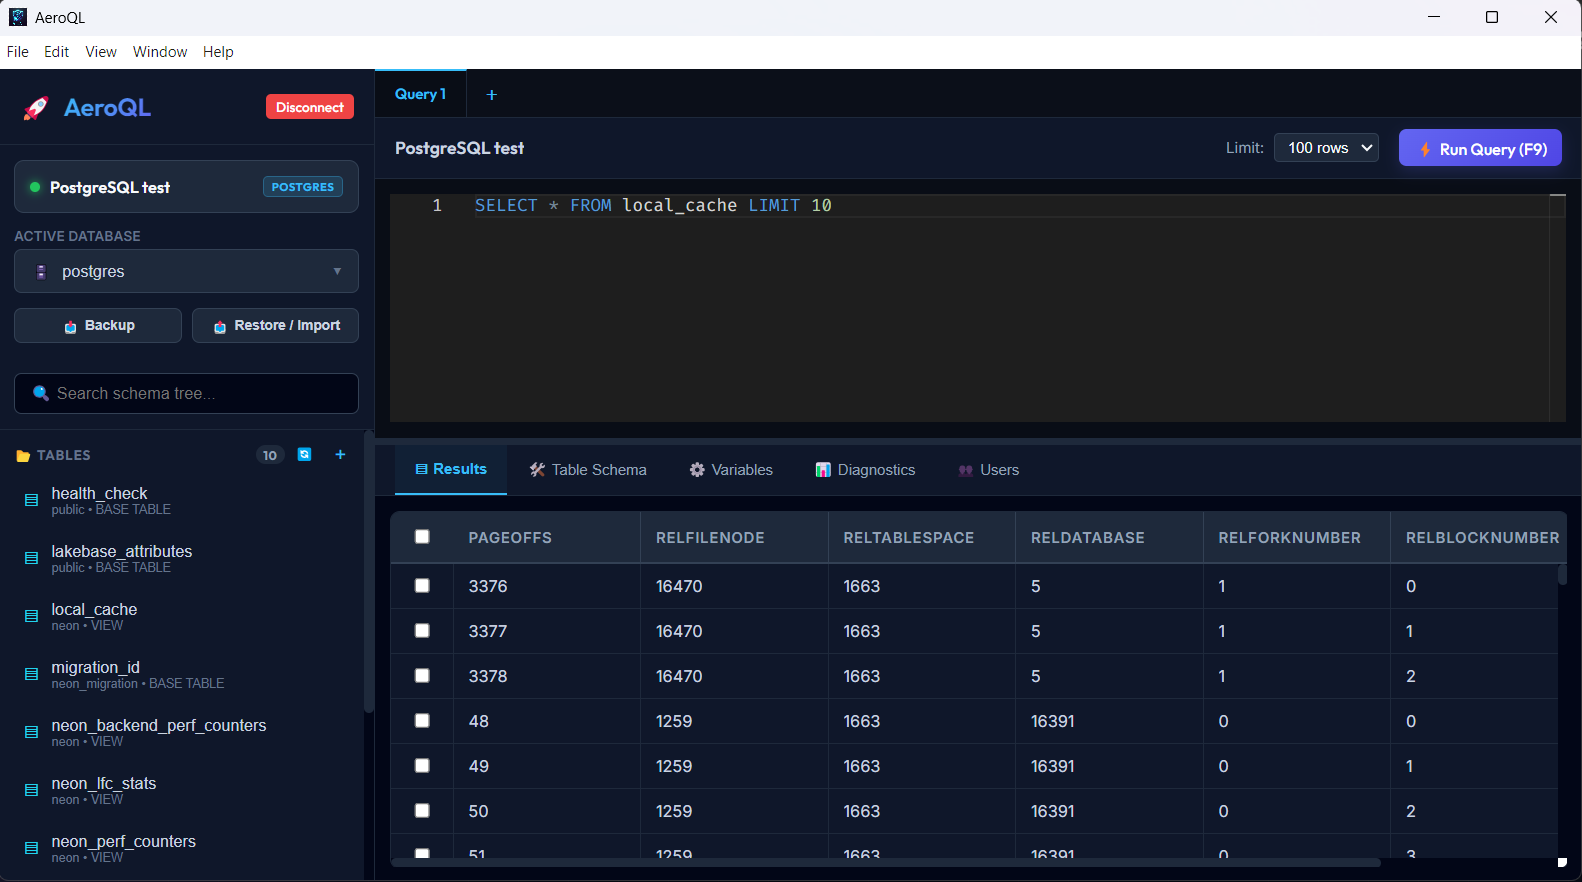Click the refresh tables icon
Viewport: 1582px width, 882px height.
click(305, 455)
